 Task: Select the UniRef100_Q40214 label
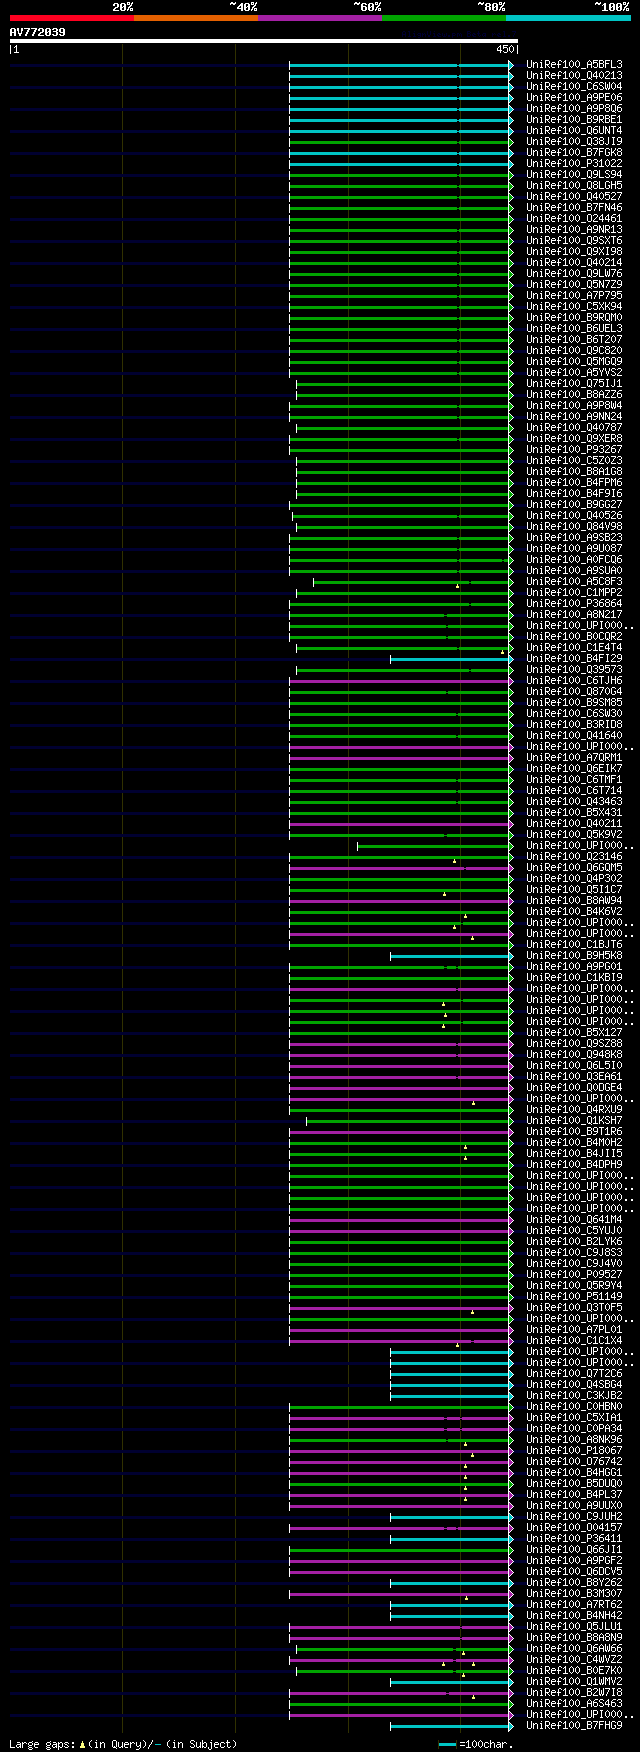tap(574, 263)
